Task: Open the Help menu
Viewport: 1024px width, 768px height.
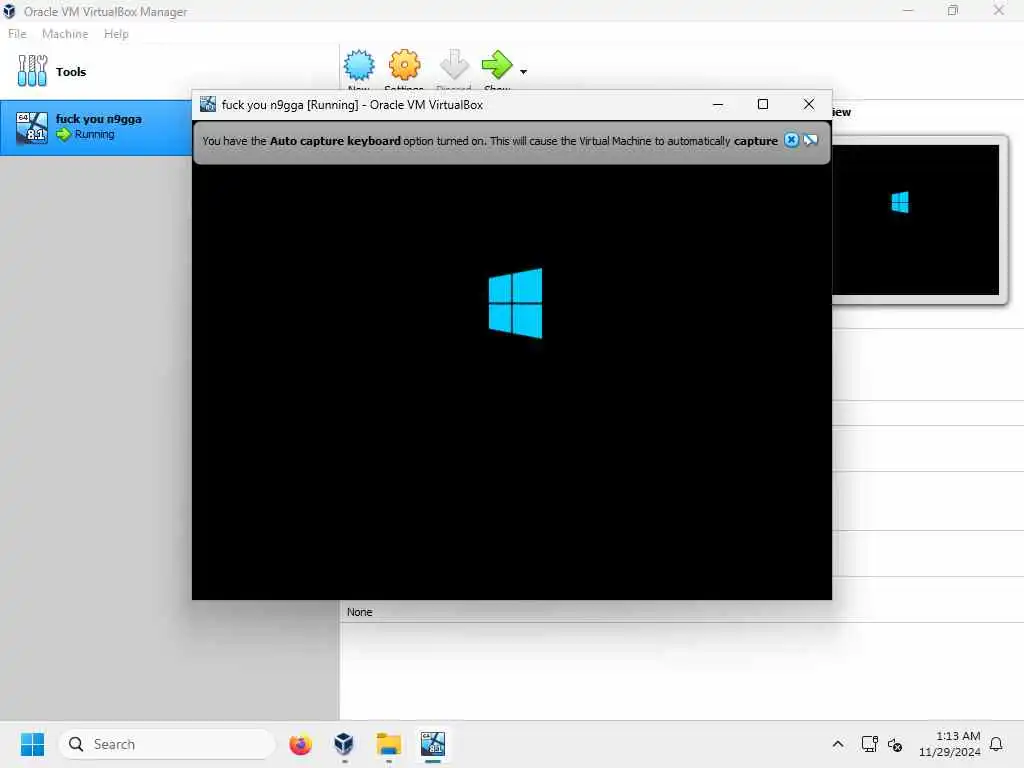Action: click(x=116, y=34)
